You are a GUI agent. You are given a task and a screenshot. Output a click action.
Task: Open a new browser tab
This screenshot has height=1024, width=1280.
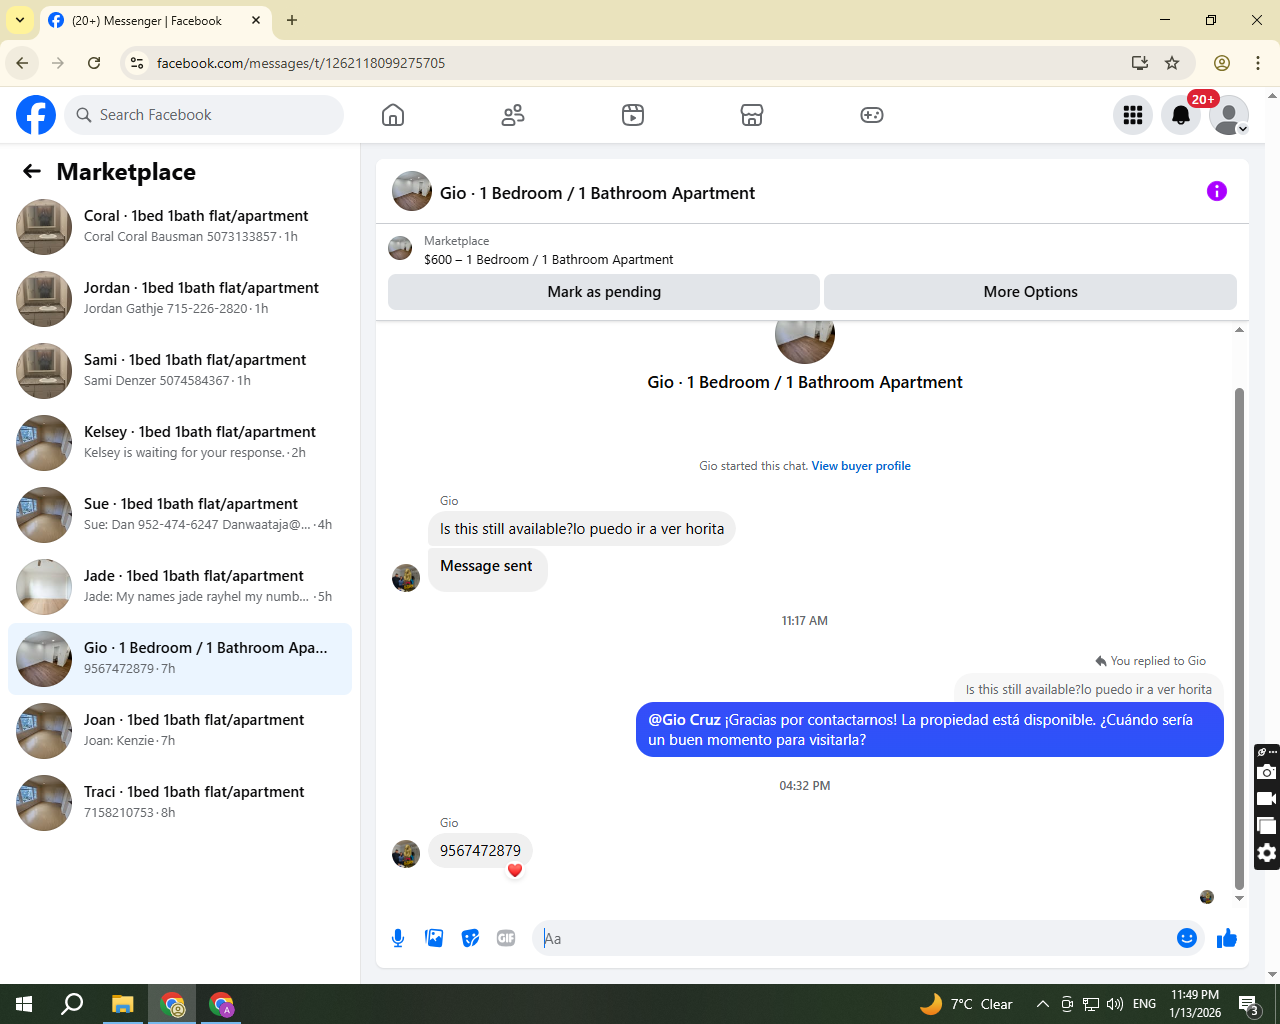(292, 20)
